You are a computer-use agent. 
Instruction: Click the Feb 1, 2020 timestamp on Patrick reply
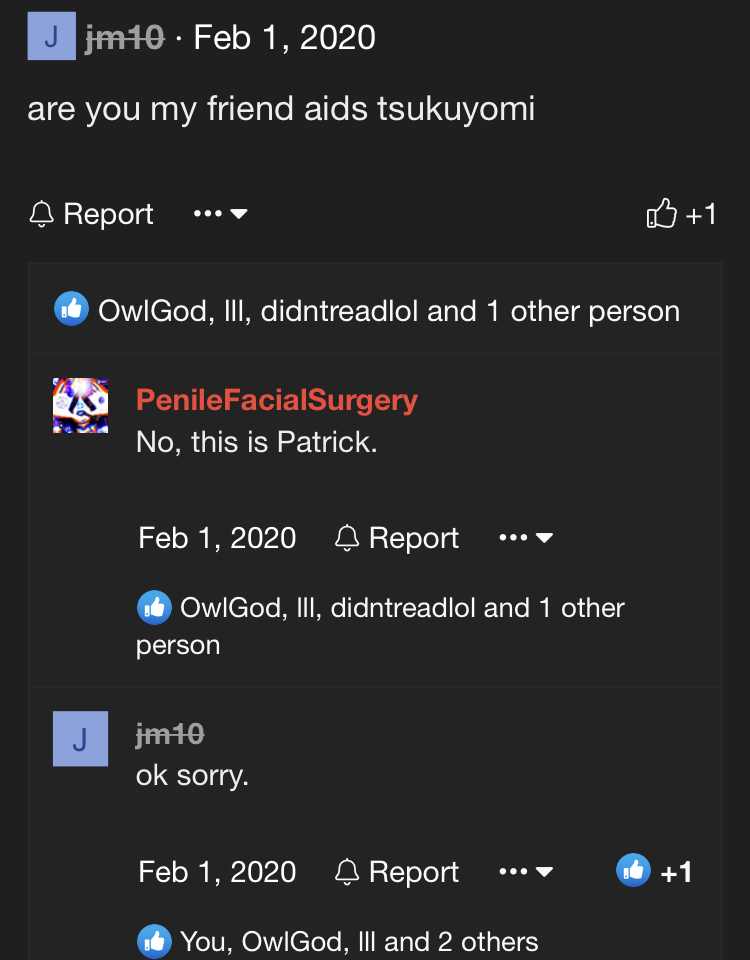point(217,538)
